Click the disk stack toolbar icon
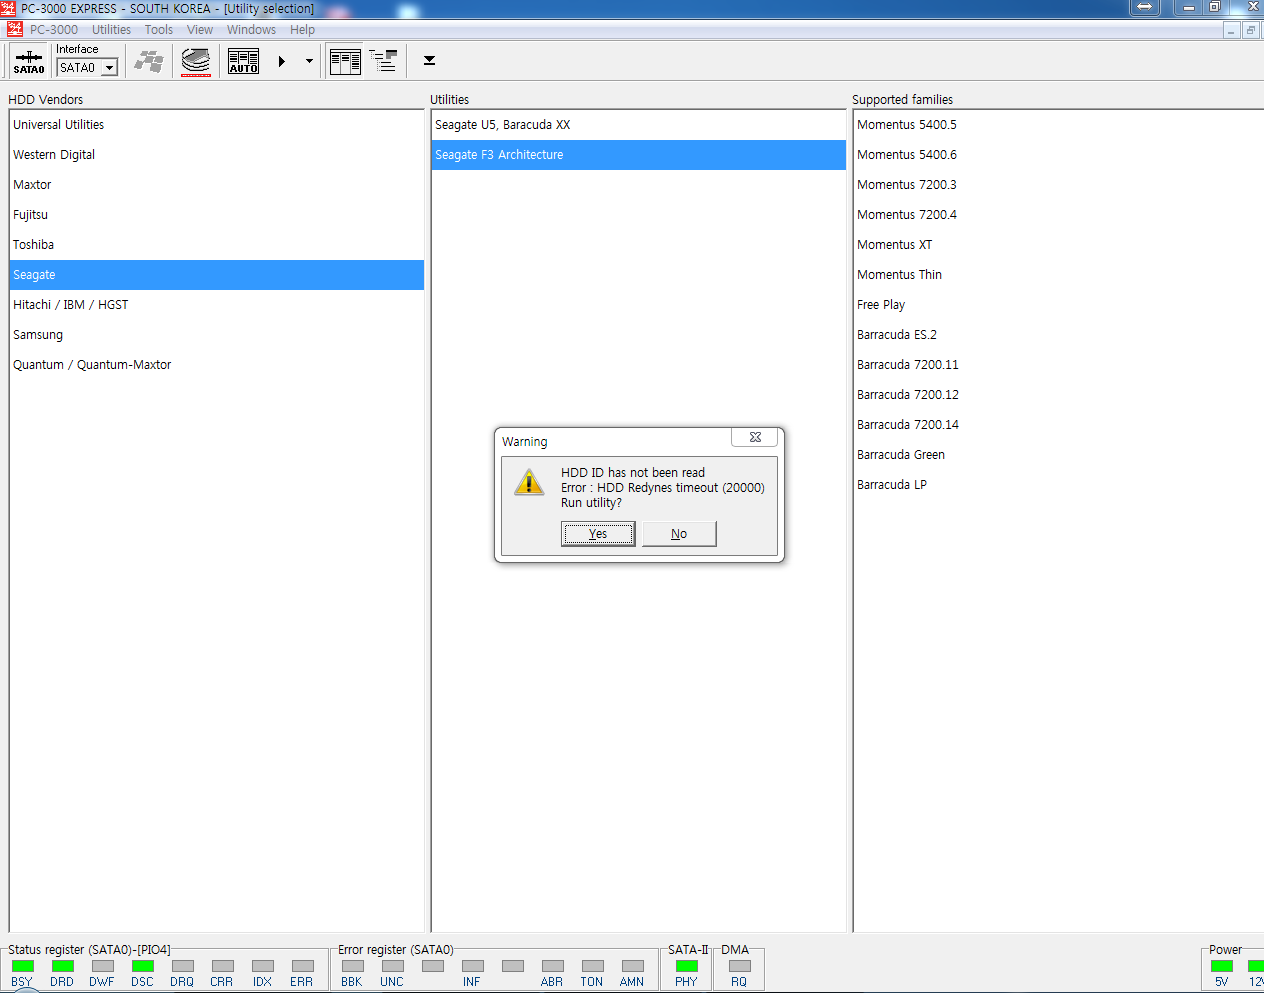Viewport: 1264px width, 993px height. pos(196,61)
